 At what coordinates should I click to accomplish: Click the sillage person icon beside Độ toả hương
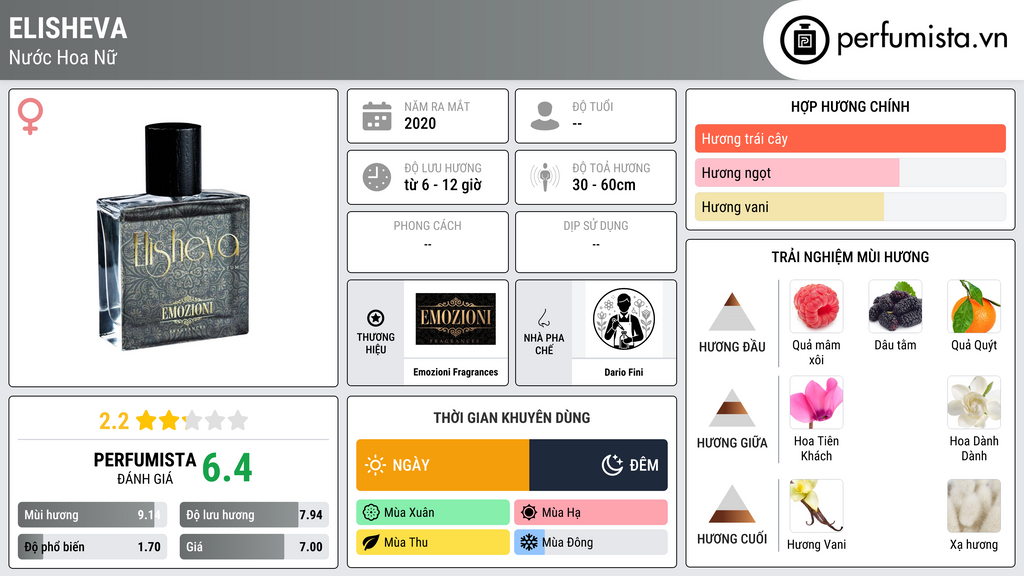pos(545,177)
